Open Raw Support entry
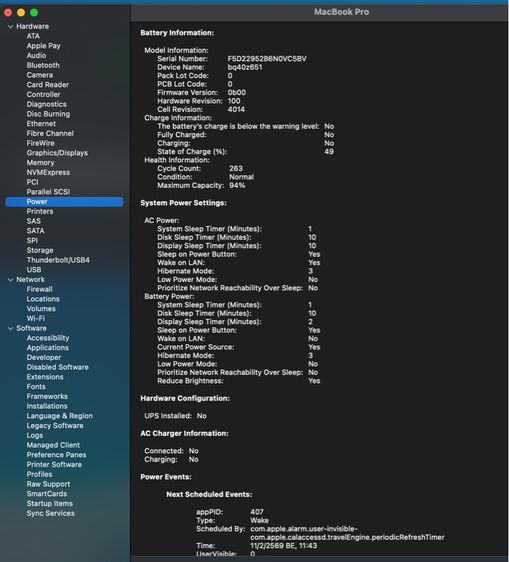This screenshot has width=509, height=562. (x=48, y=484)
